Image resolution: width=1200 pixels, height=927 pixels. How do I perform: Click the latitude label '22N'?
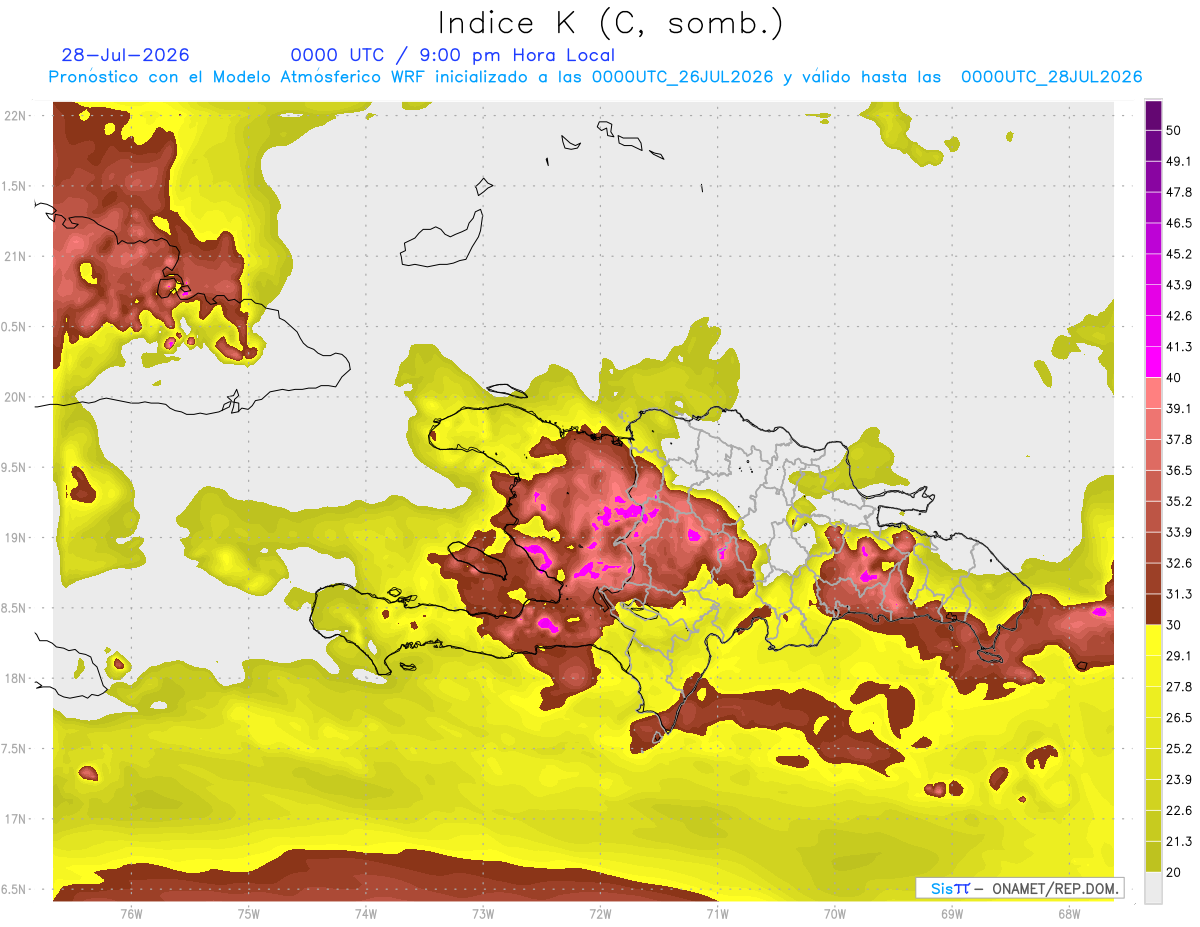pyautogui.click(x=17, y=115)
